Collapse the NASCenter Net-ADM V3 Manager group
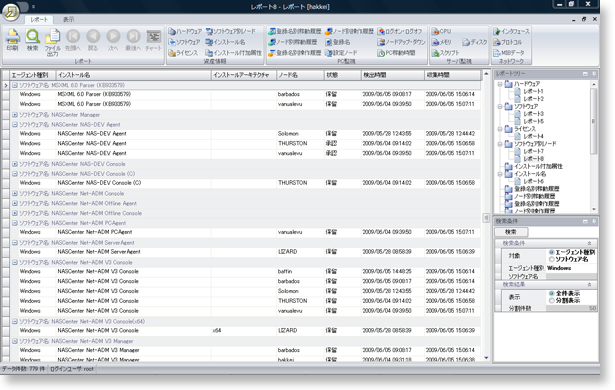Screen dimensions: 615x390 point(15,341)
